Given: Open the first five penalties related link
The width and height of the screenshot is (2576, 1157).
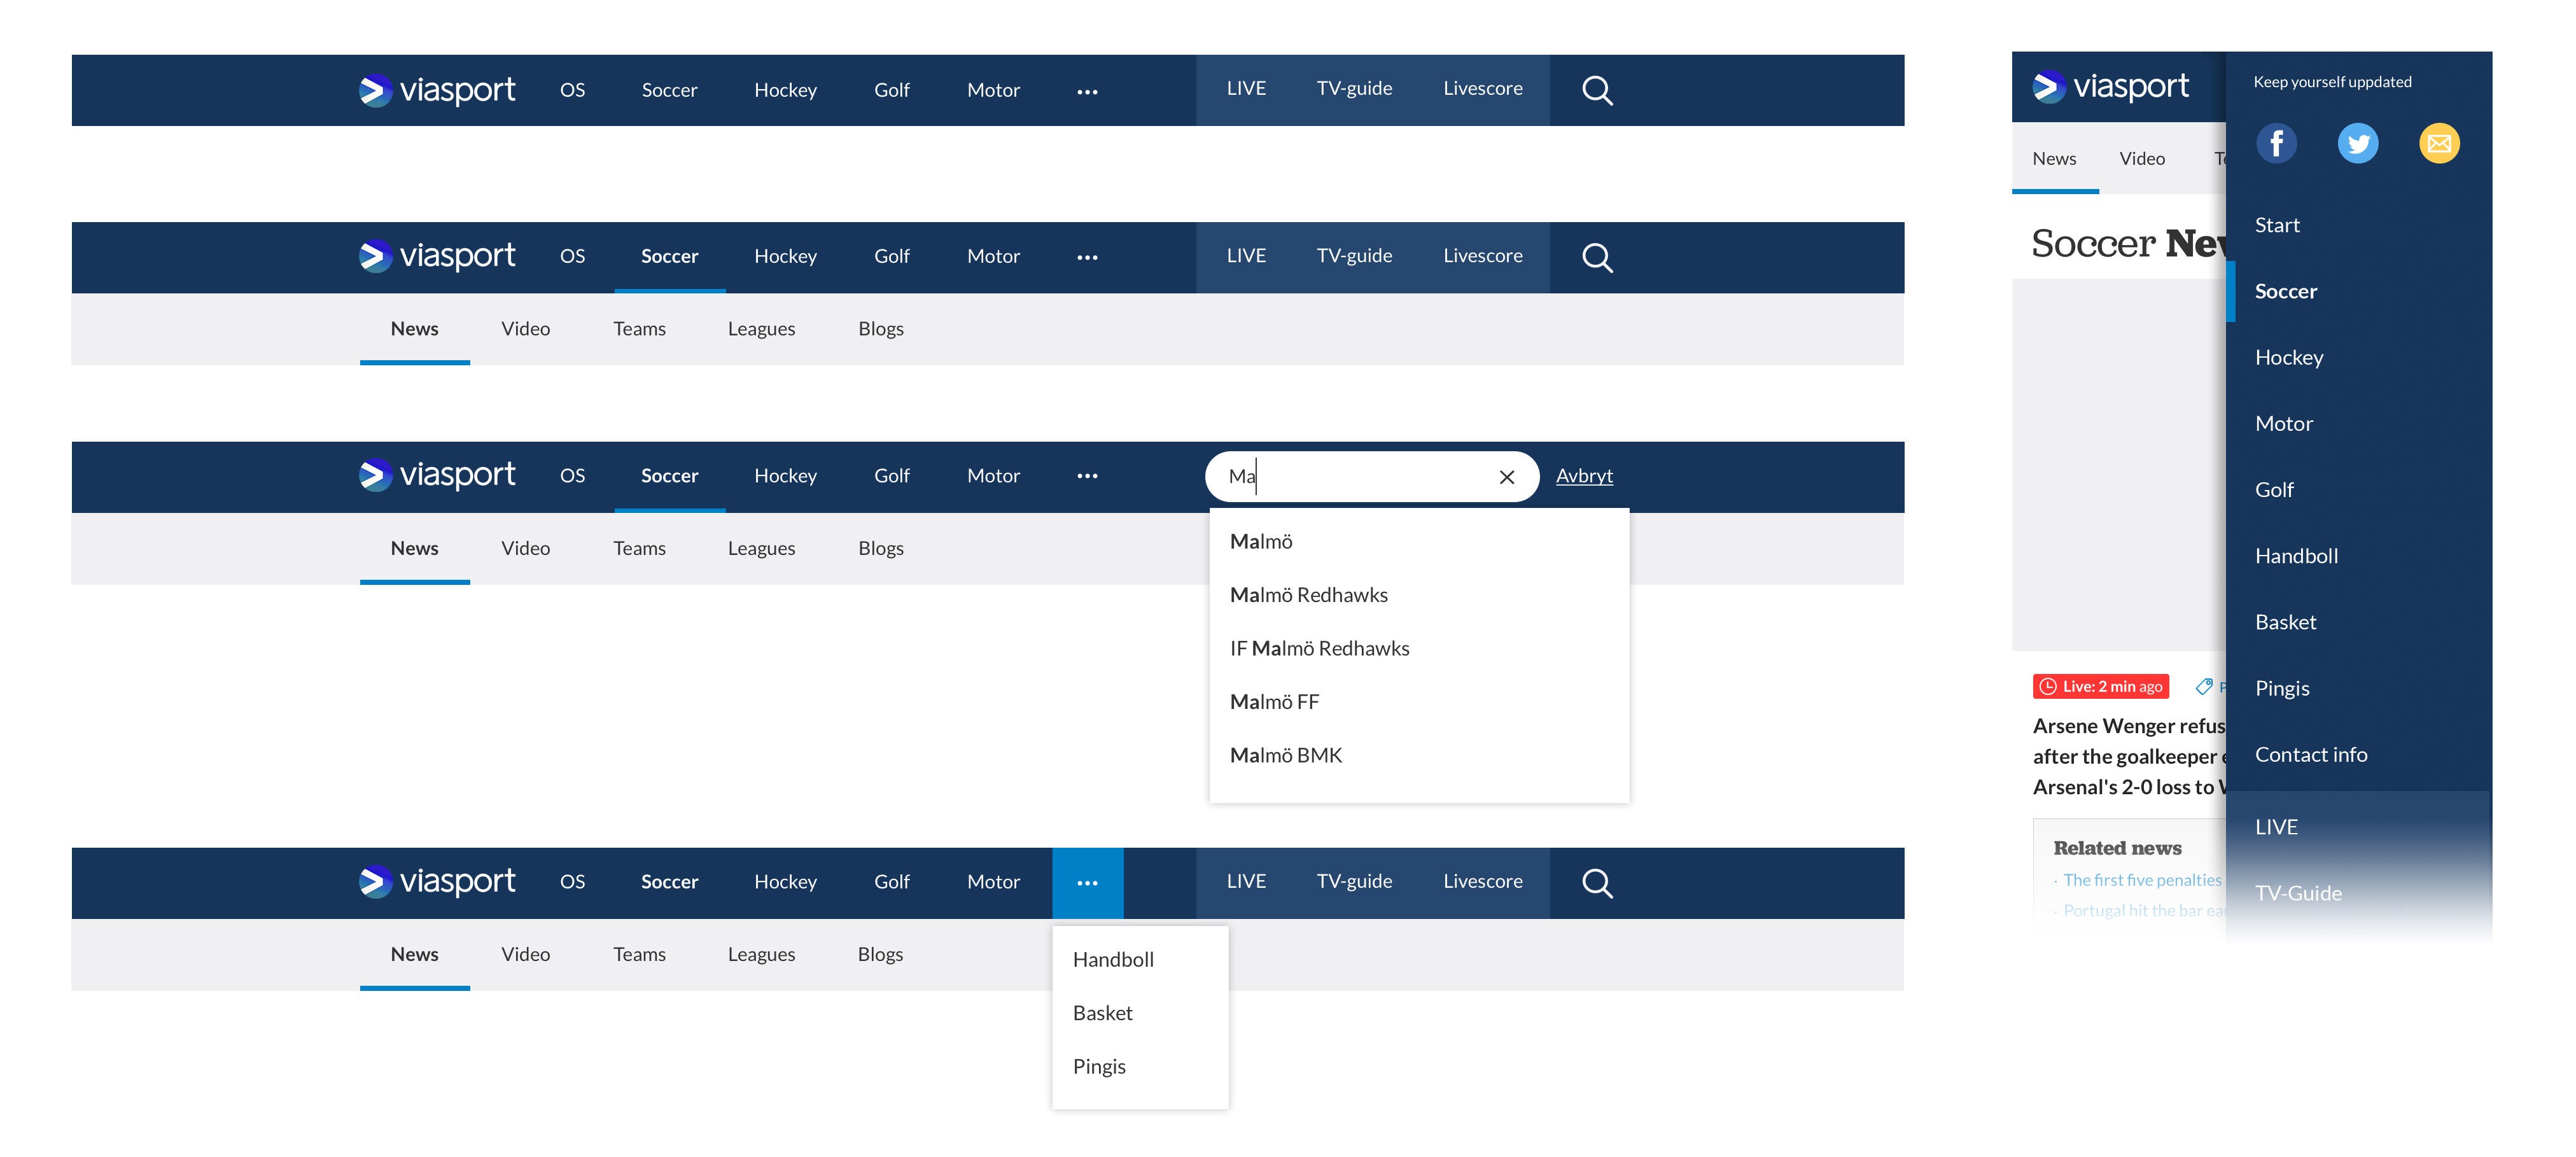Looking at the screenshot, I should [x=2142, y=880].
